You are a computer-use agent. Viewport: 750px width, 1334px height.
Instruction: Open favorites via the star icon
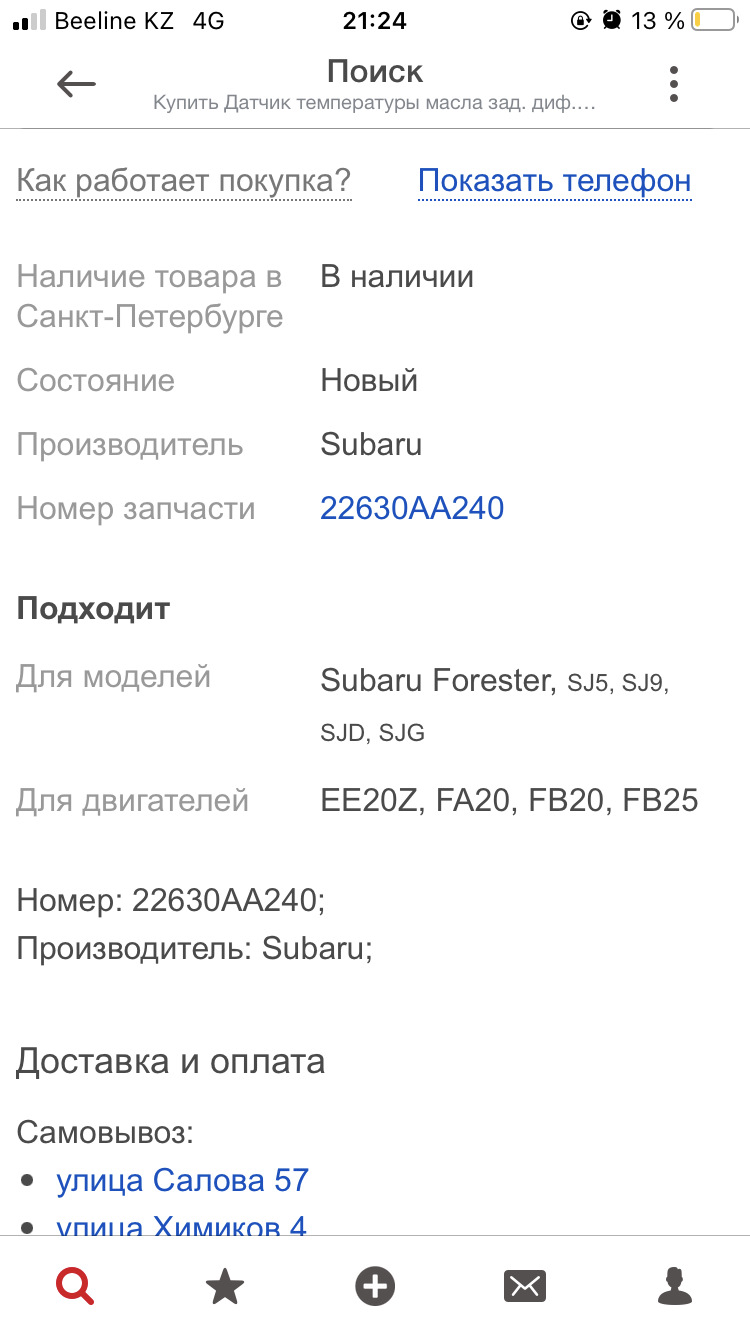click(224, 1285)
